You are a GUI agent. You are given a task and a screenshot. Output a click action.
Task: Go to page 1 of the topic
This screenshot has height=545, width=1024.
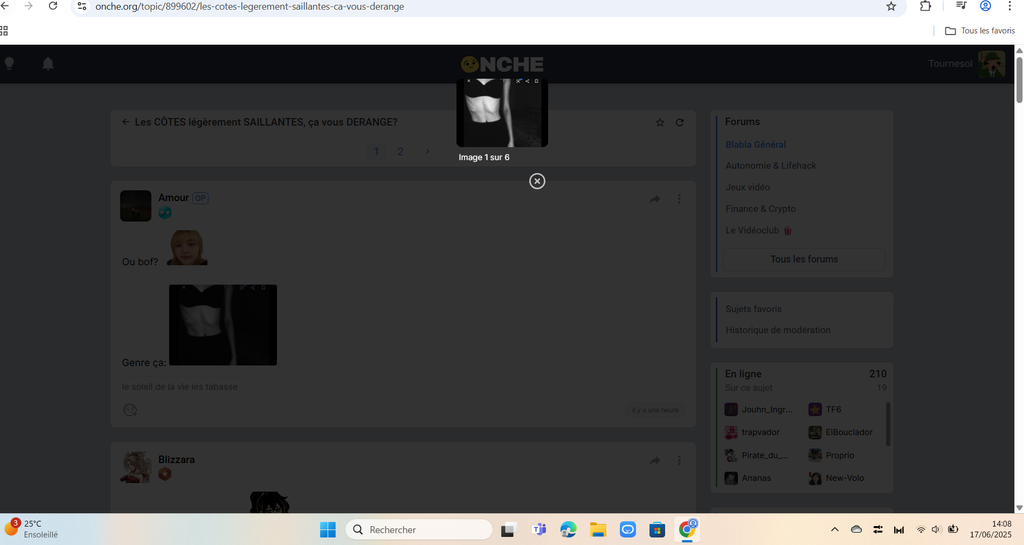[x=376, y=151]
